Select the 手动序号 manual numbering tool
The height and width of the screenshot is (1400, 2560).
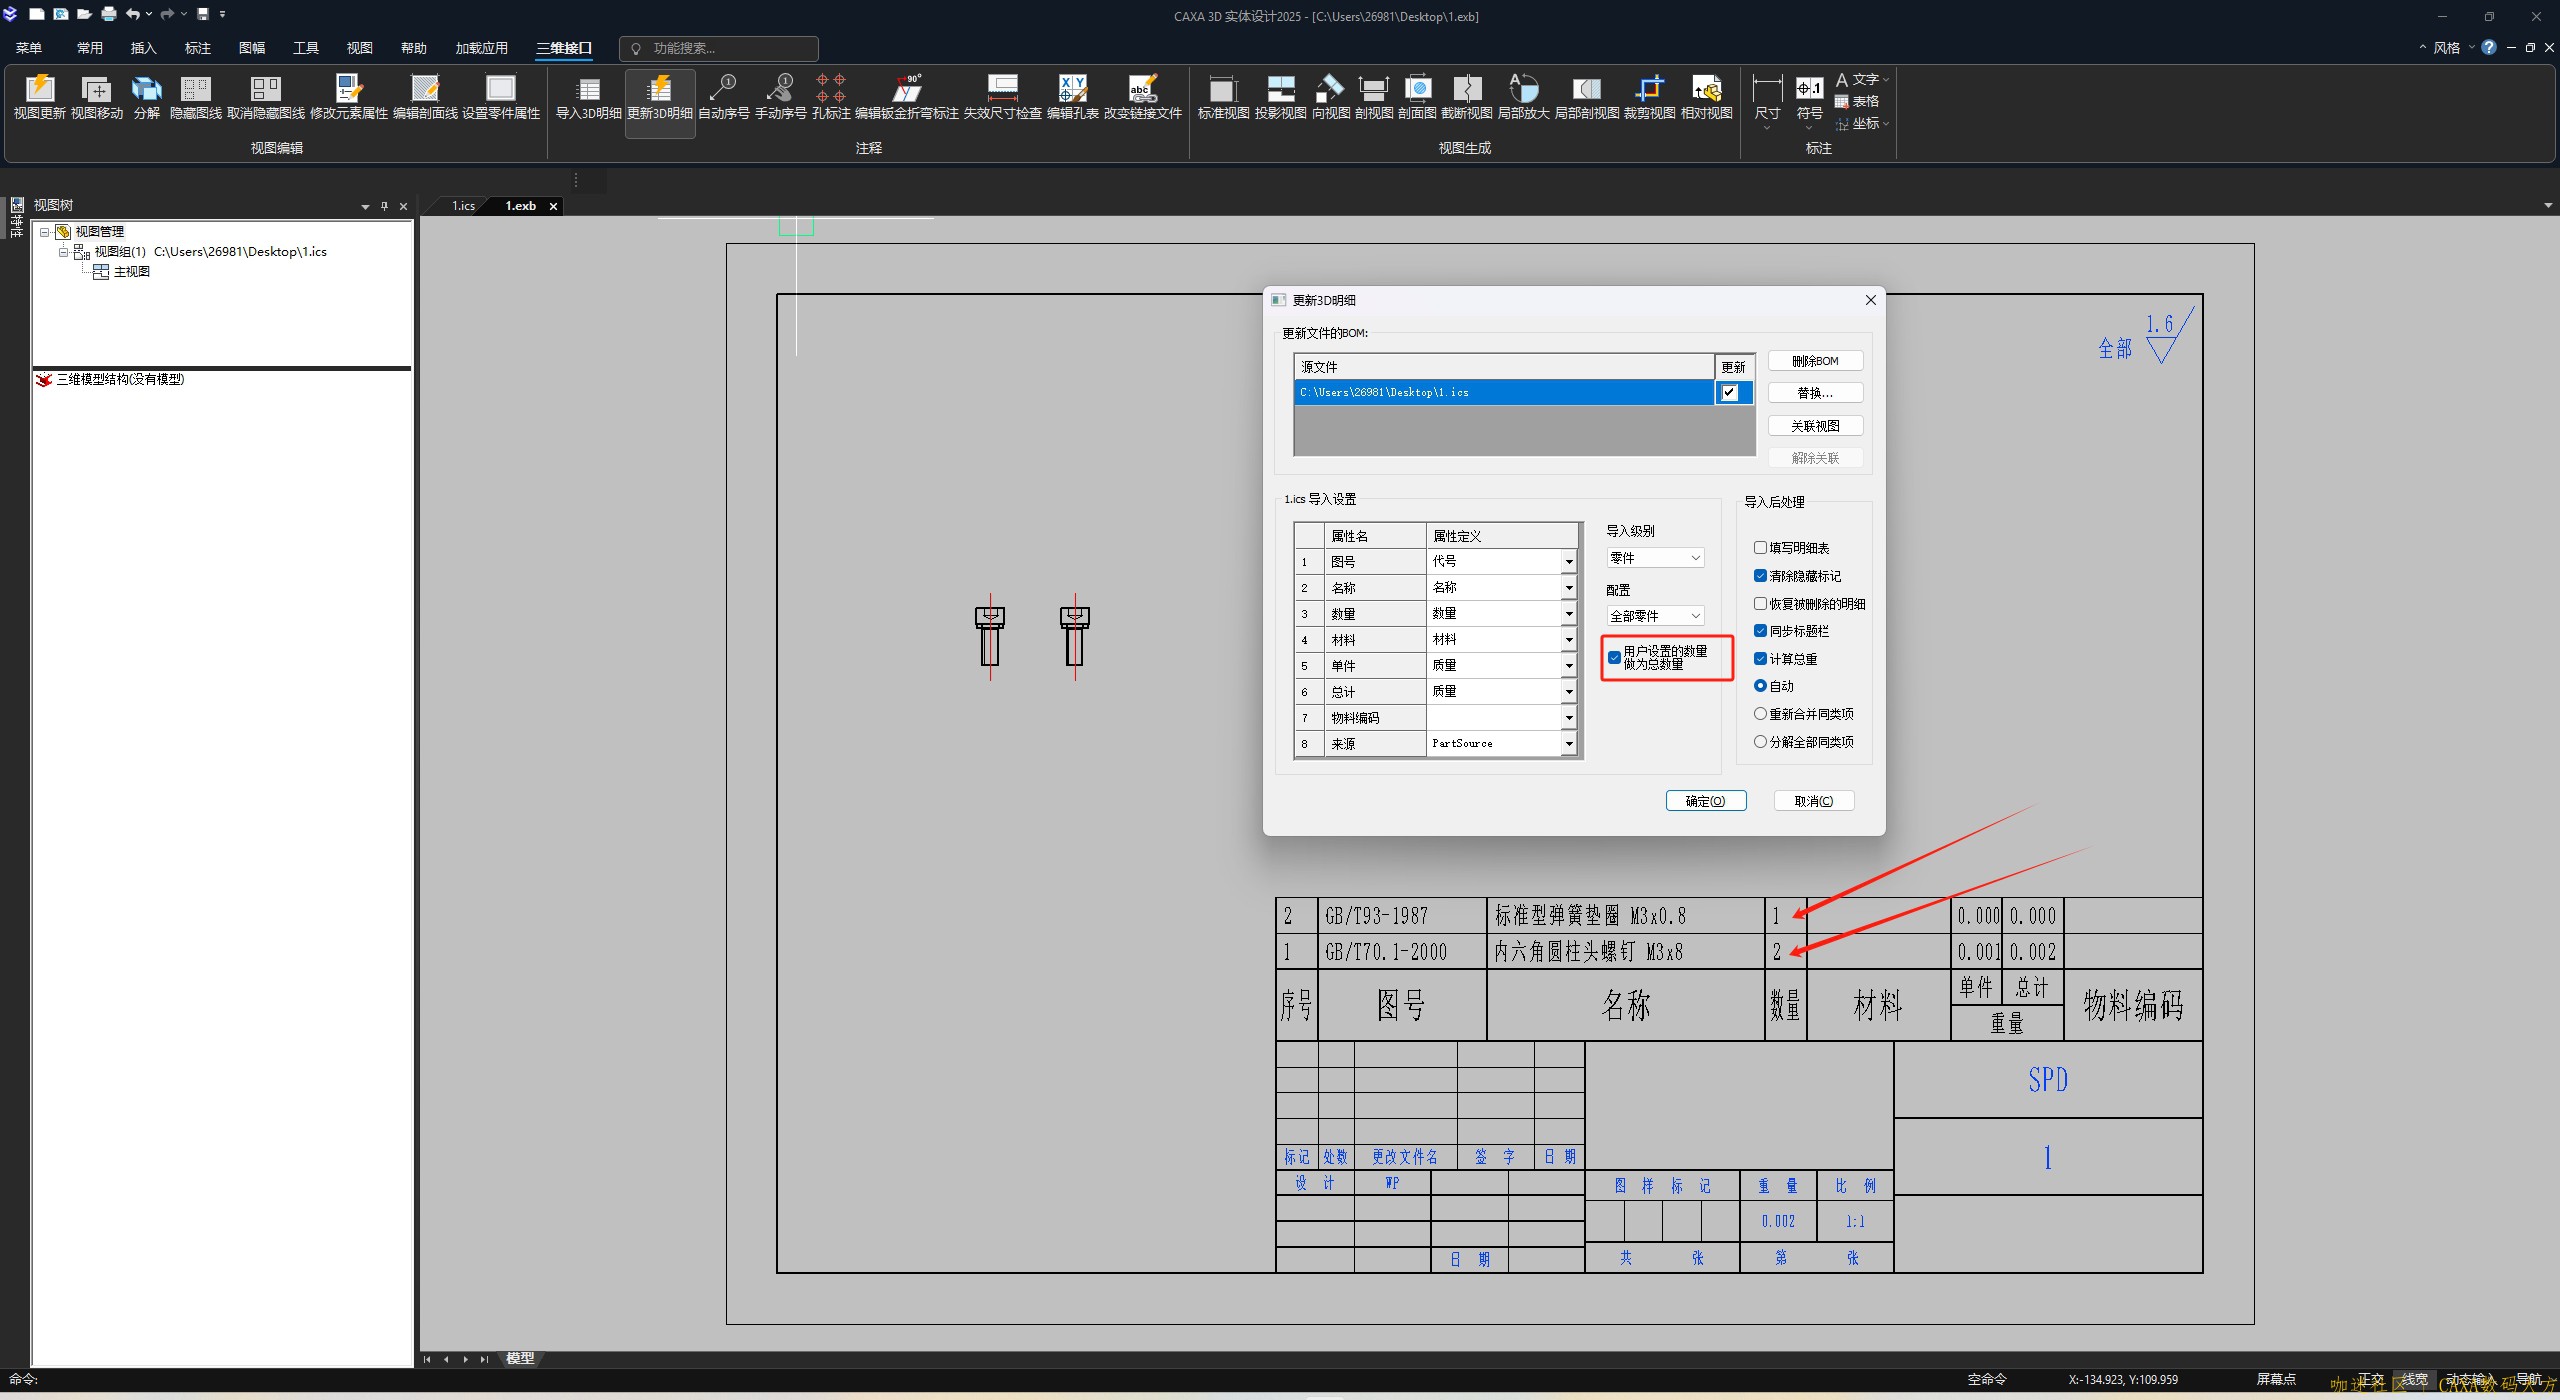[x=781, y=97]
